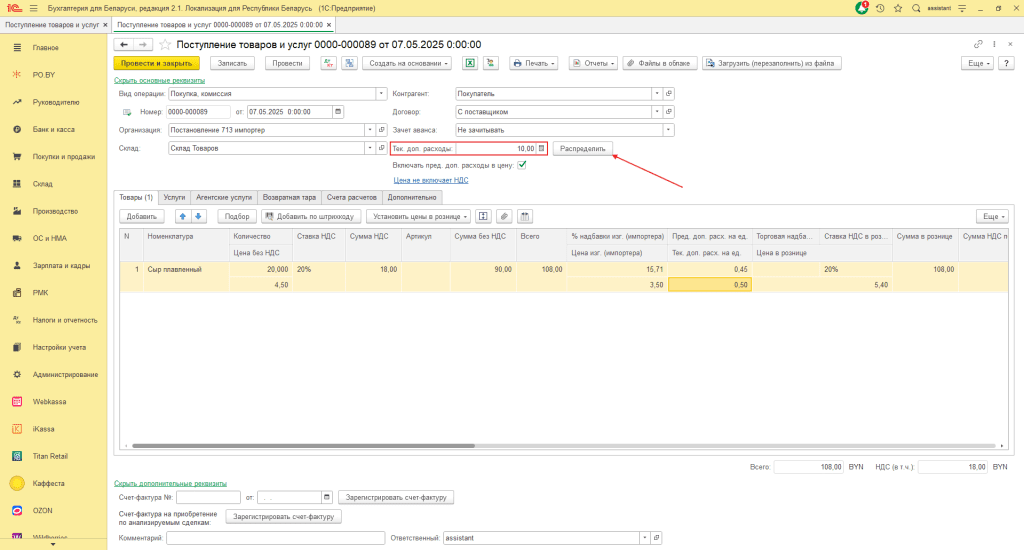Screen dimensions: 1024x550
Task: Toggle 'Включать пред. доп. расходы в цену' checkbox
Action: (522, 165)
